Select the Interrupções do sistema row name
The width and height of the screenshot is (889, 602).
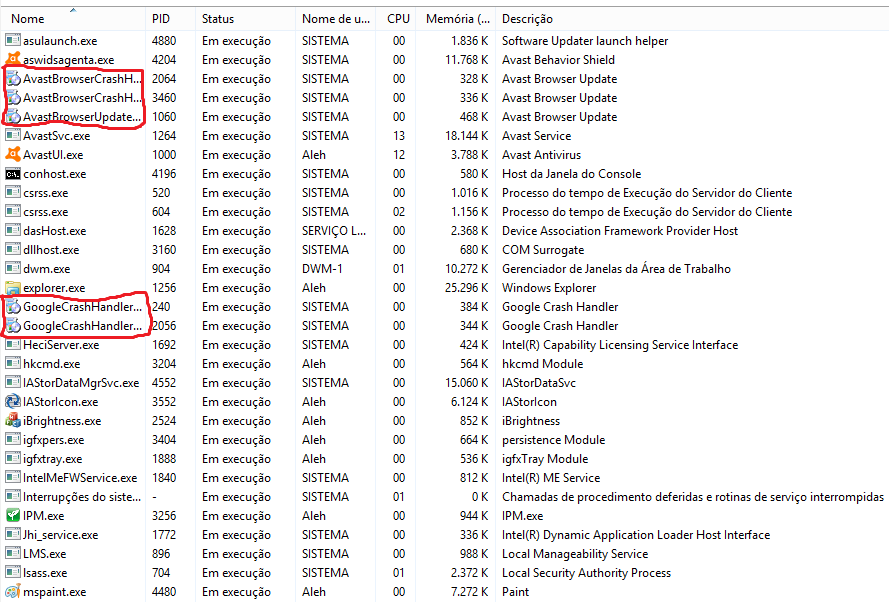click(82, 497)
